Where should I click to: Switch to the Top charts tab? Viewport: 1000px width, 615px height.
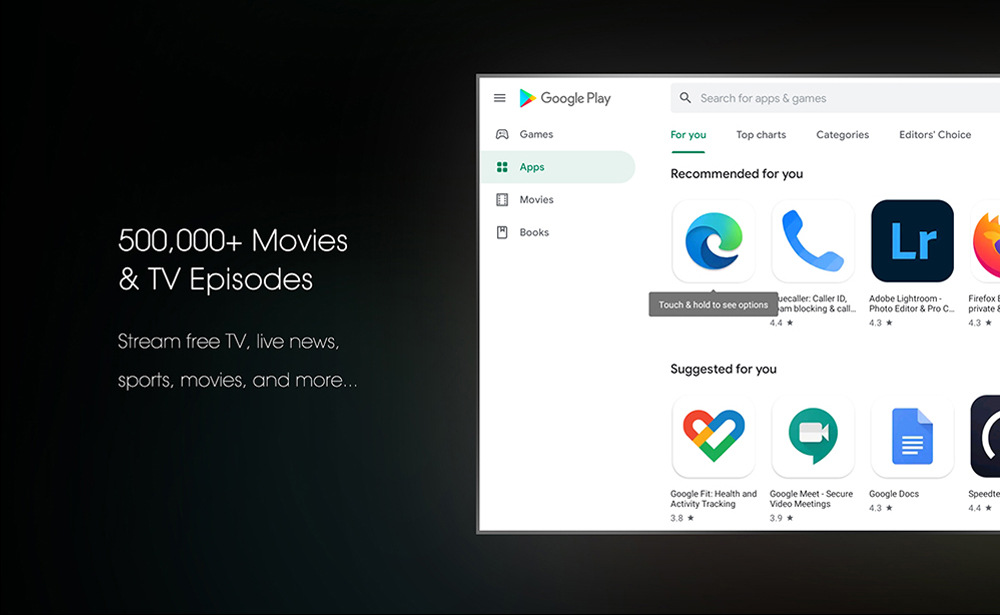761,135
